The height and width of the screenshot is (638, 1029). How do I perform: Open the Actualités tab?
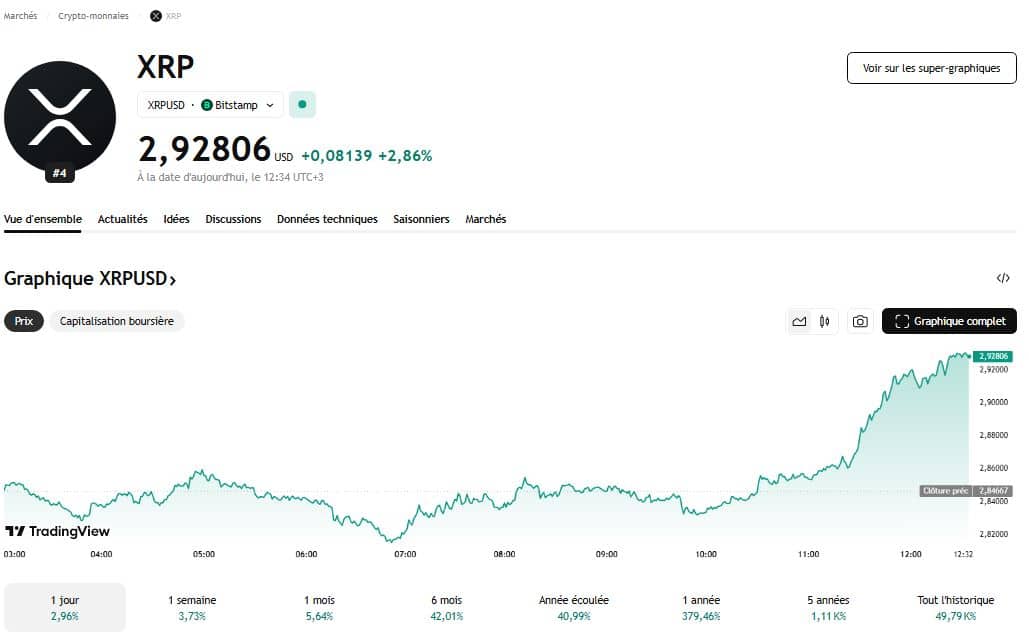click(122, 219)
